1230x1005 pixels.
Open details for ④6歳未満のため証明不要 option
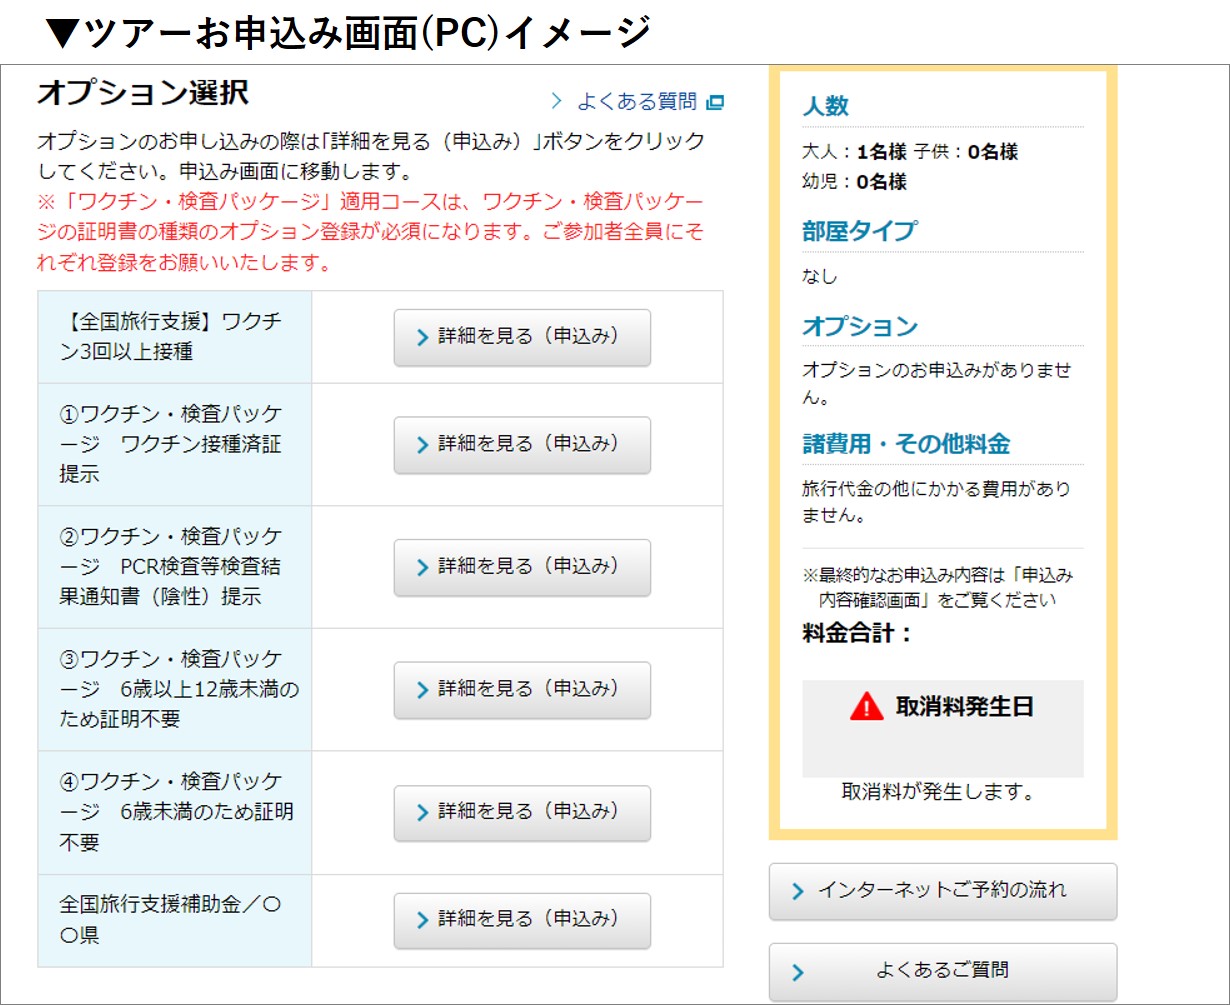click(x=521, y=812)
